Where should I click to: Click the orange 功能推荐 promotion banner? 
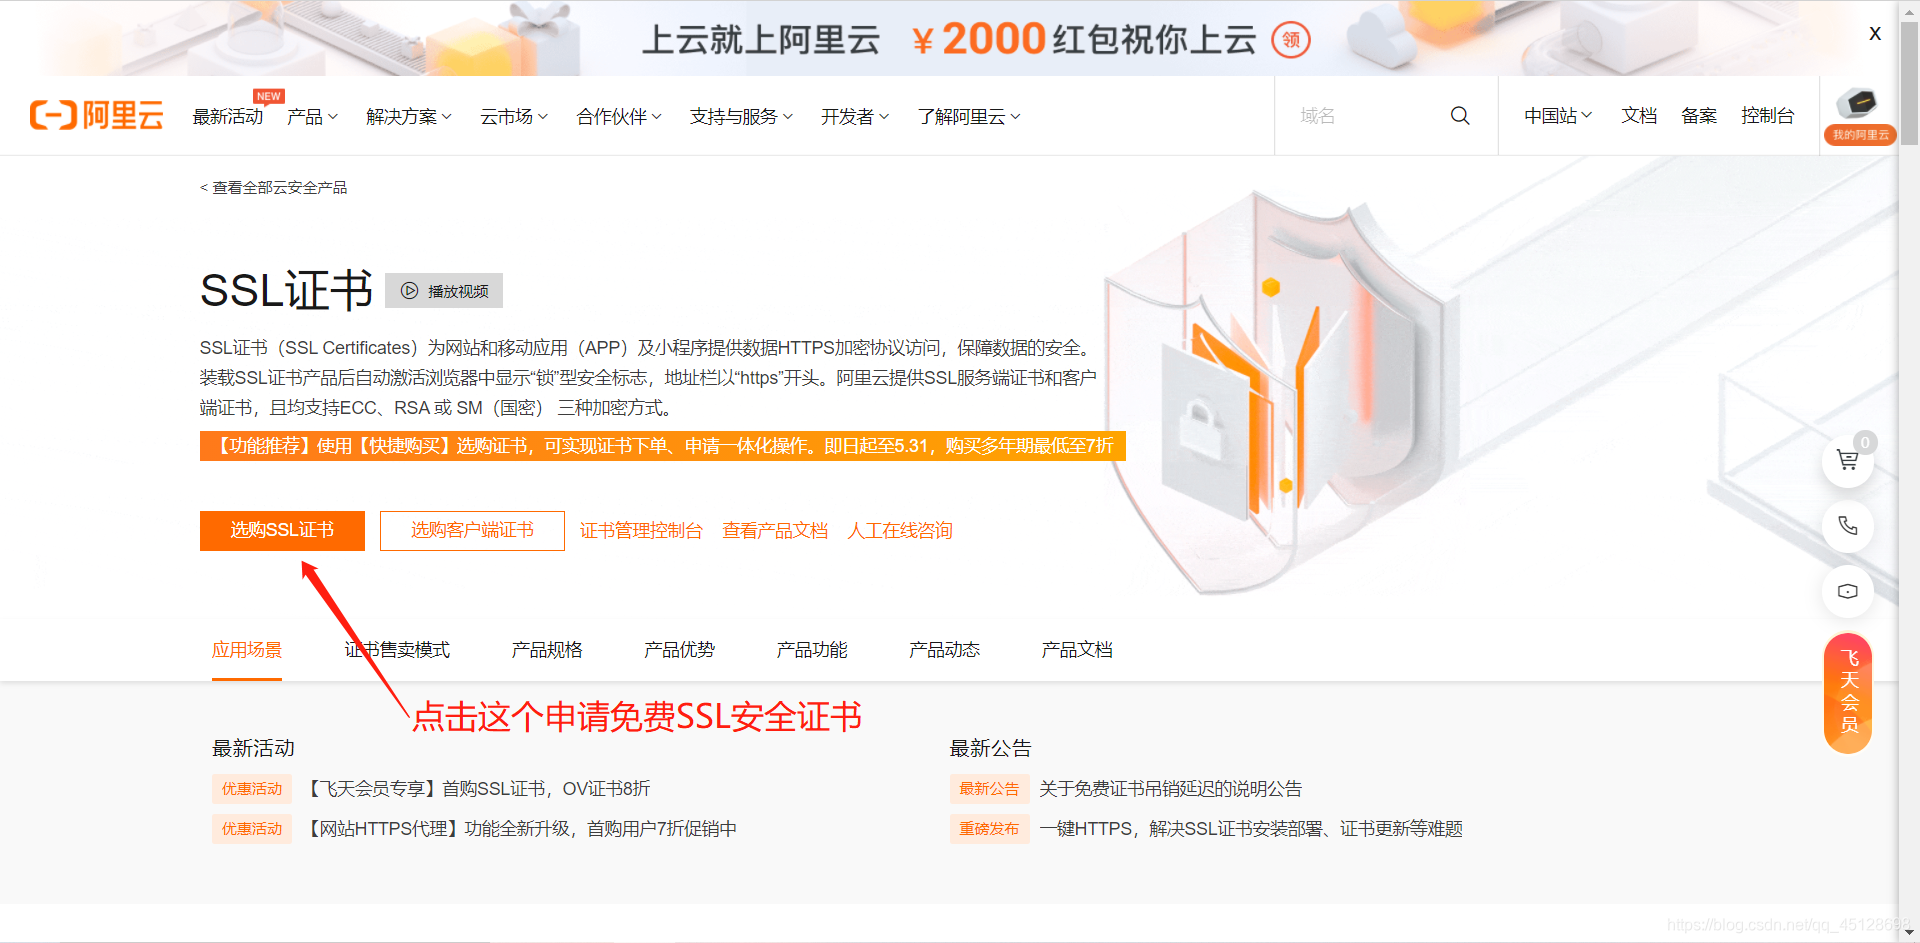click(x=663, y=446)
